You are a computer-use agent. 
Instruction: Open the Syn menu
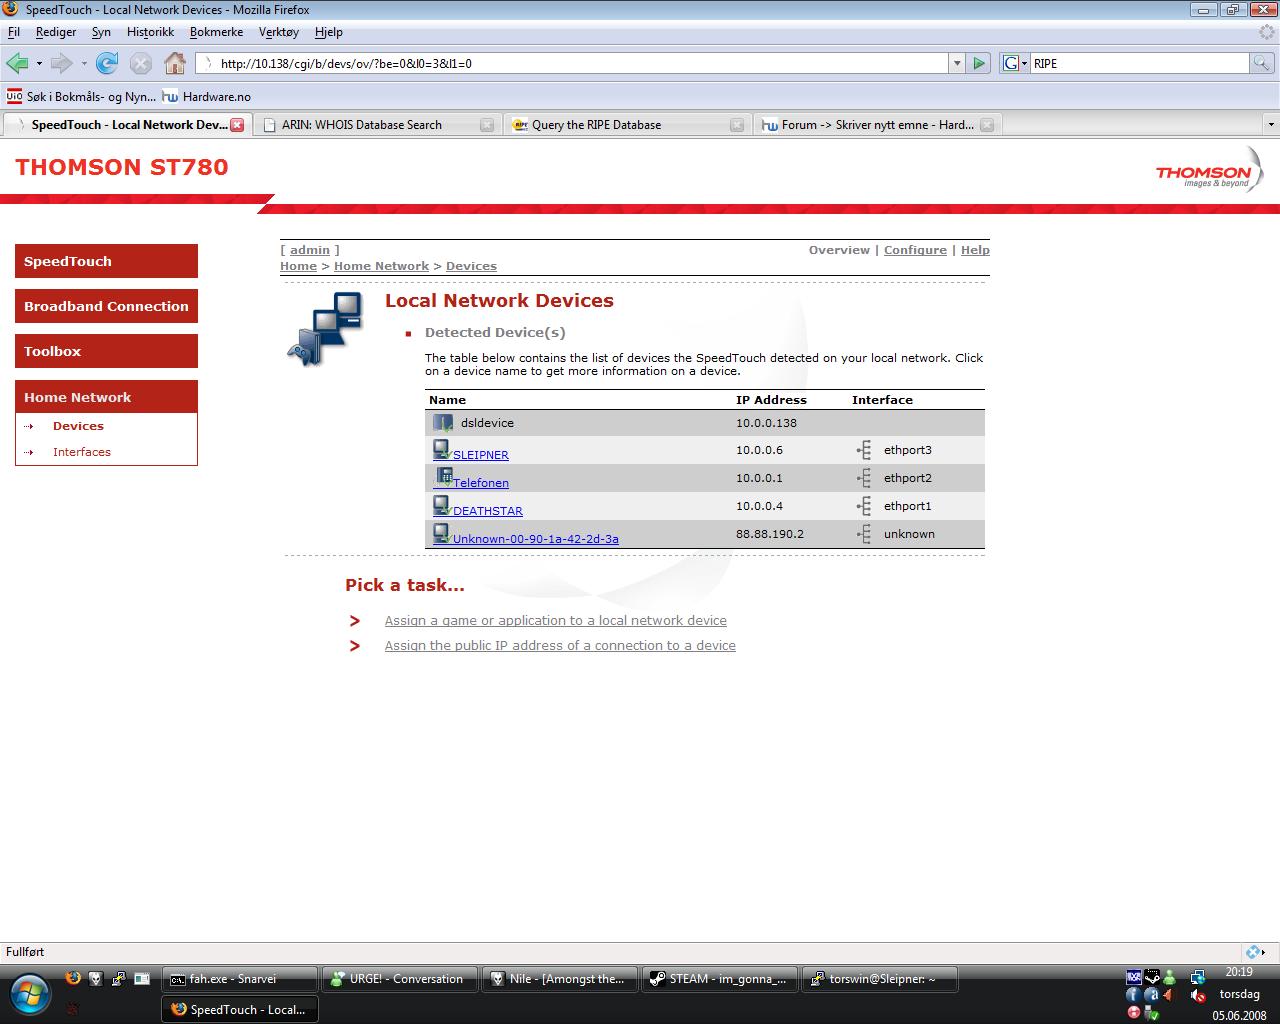pos(101,32)
